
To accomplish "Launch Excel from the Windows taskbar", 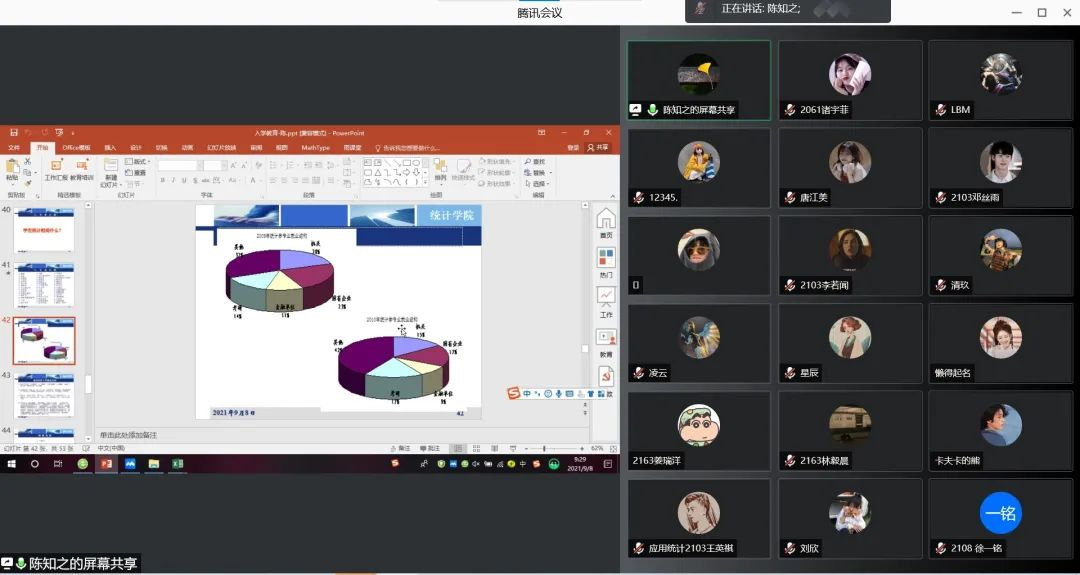I will tap(178, 464).
